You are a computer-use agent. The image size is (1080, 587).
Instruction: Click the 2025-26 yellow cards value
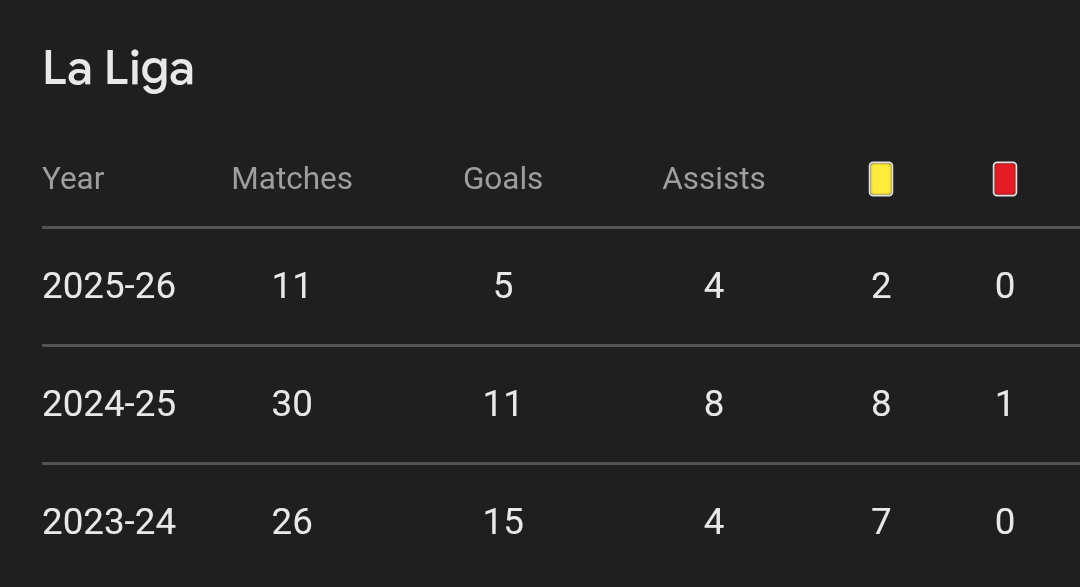pyautogui.click(x=881, y=286)
